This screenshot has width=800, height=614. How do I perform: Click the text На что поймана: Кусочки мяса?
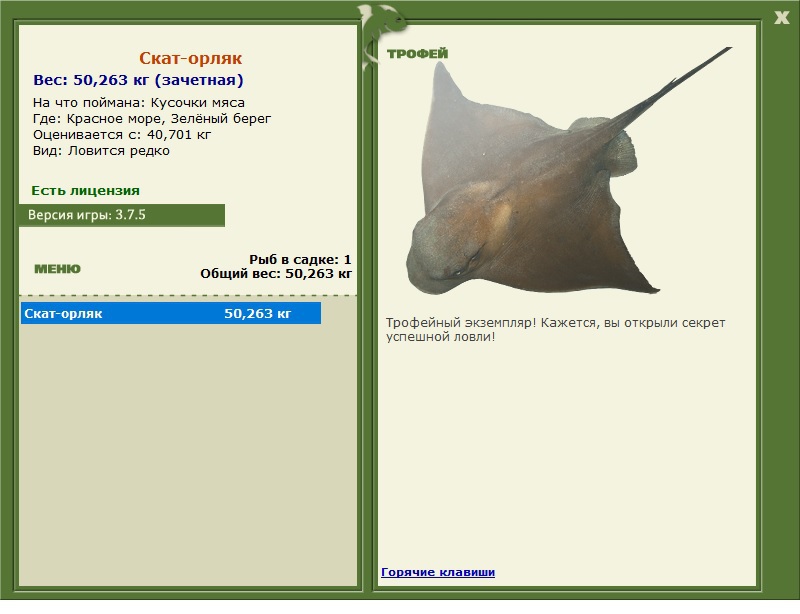click(139, 103)
